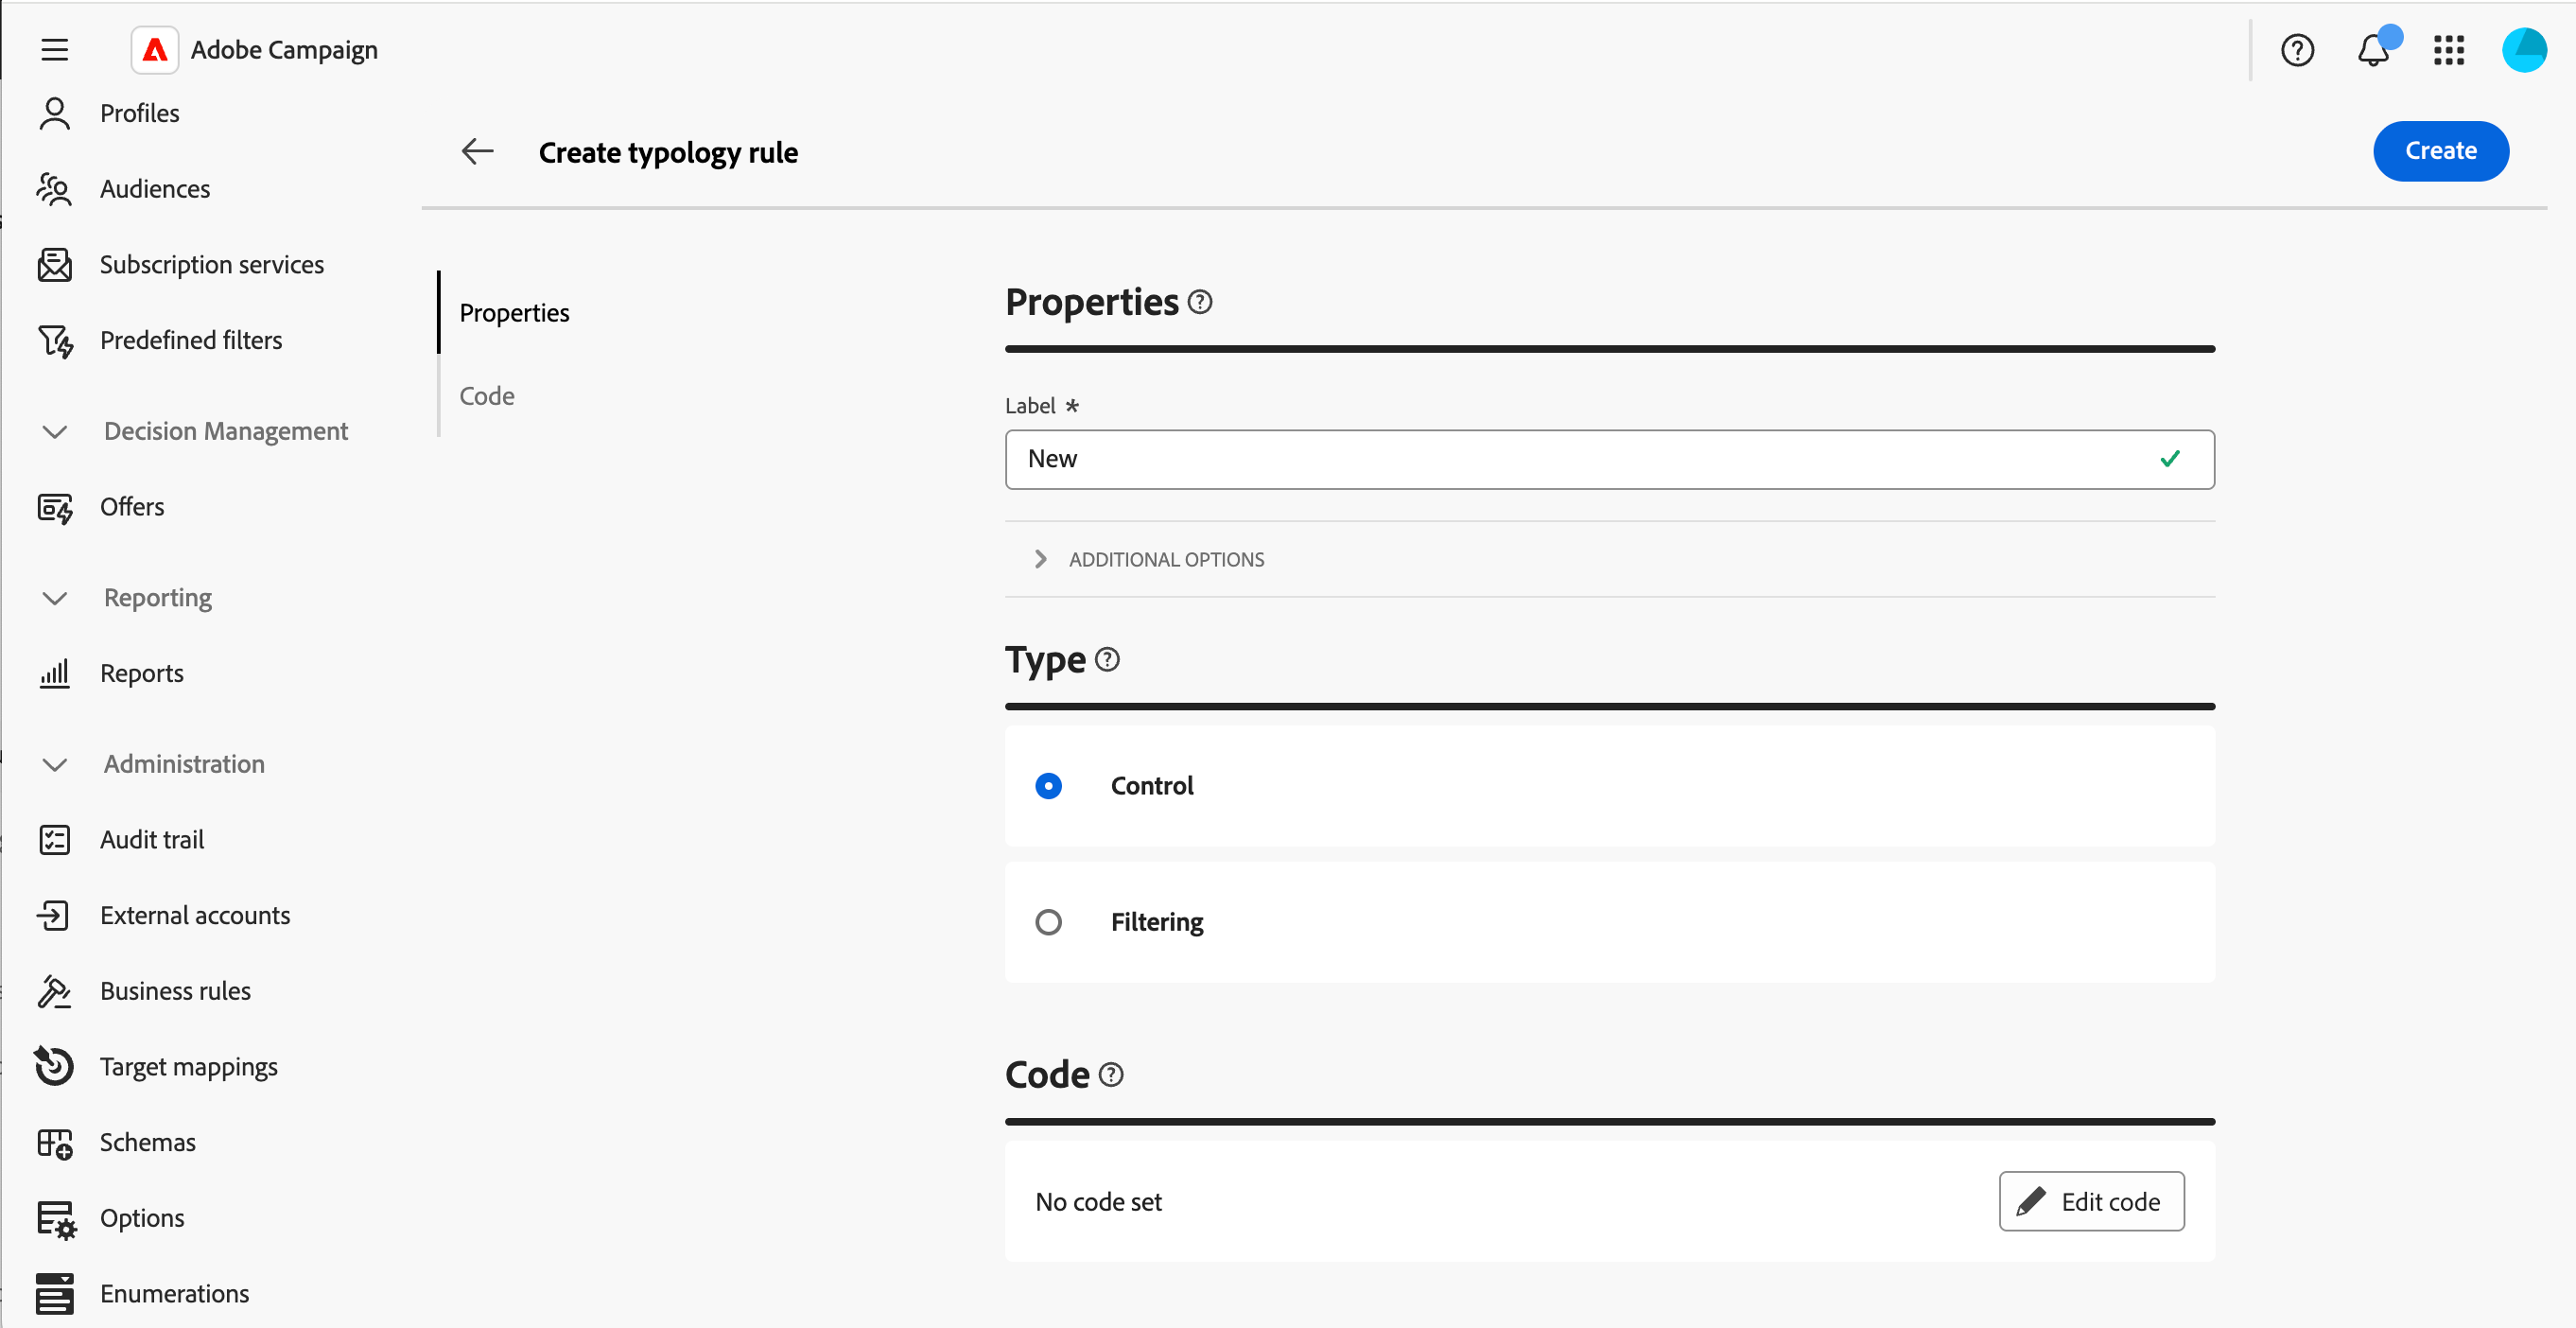
Task: Click the user avatar icon
Action: point(2523,49)
